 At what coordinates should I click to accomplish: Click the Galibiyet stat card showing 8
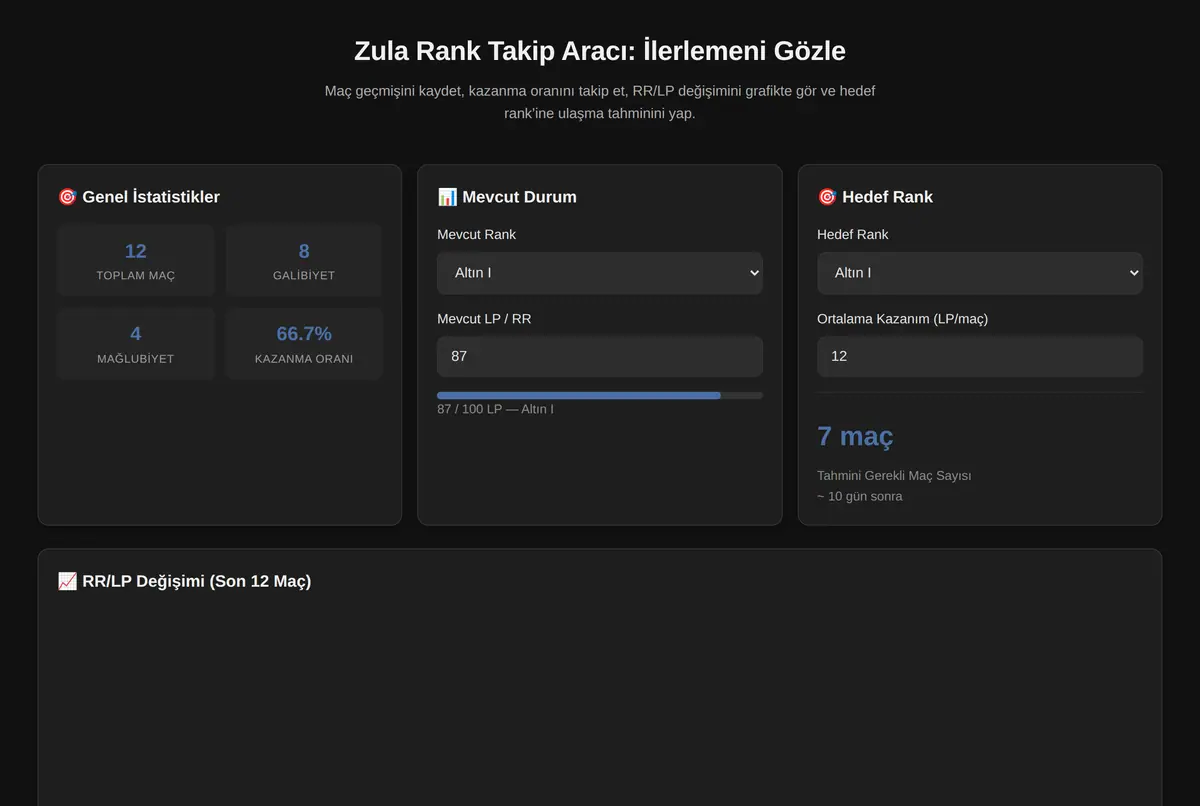pyautogui.click(x=304, y=260)
